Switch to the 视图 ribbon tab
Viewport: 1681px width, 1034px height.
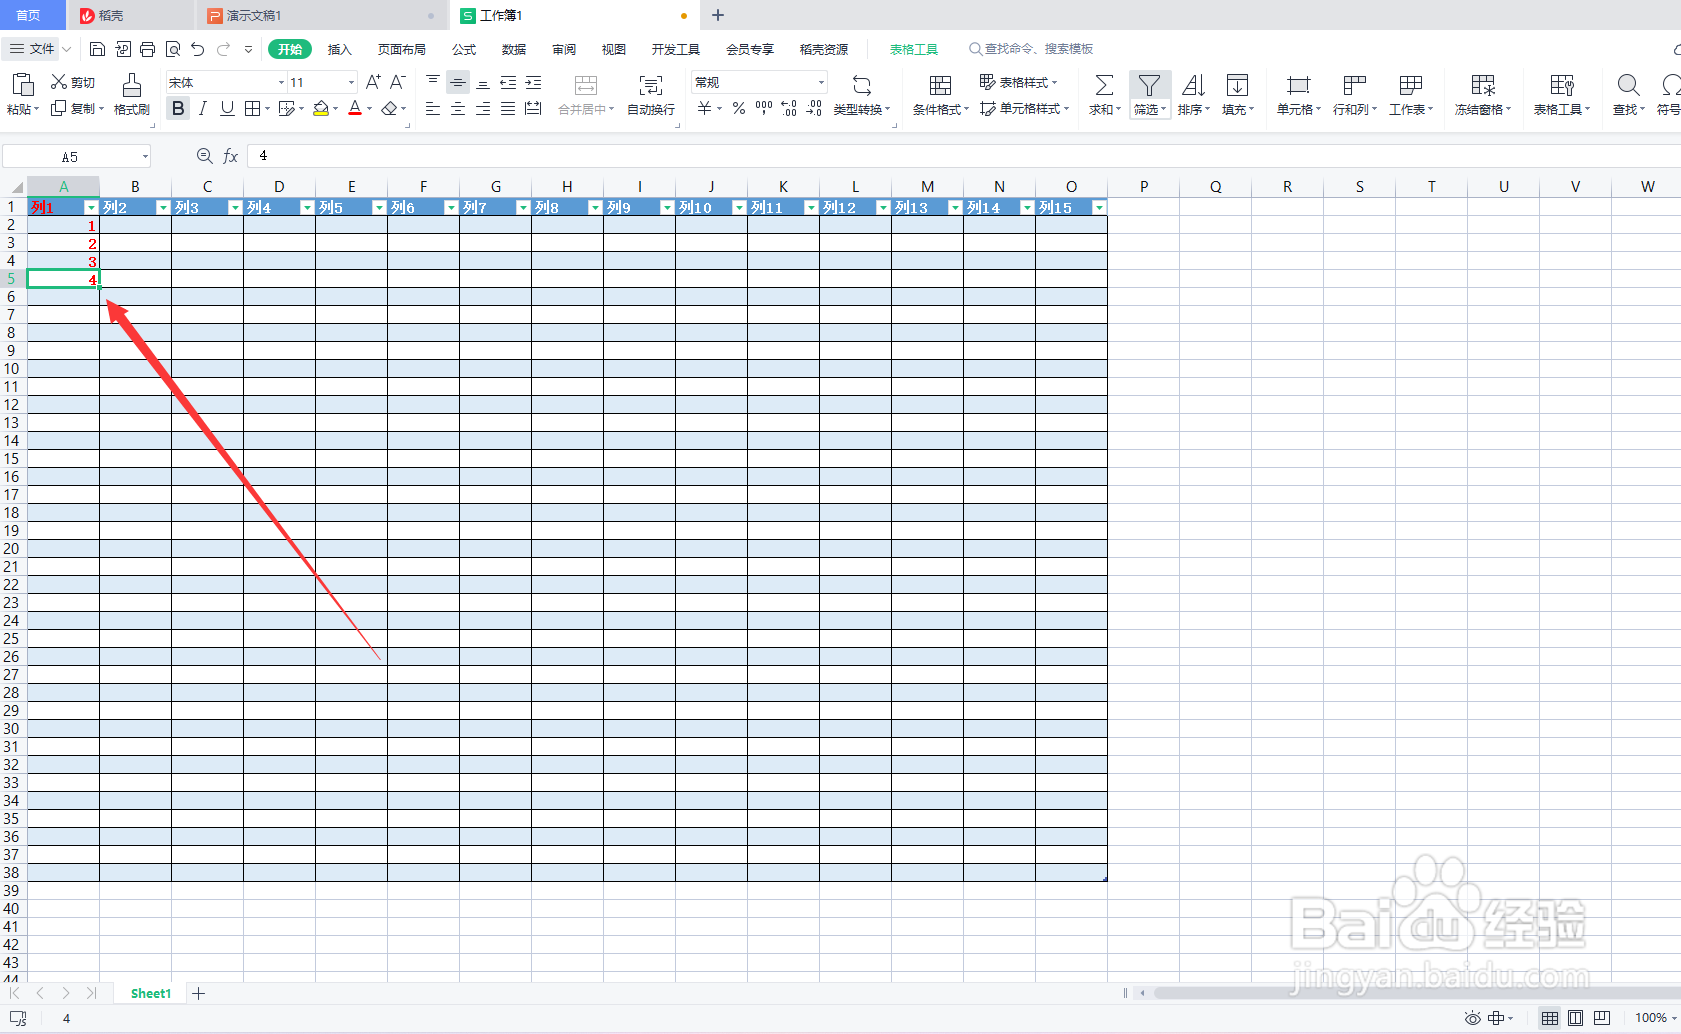[x=614, y=49]
